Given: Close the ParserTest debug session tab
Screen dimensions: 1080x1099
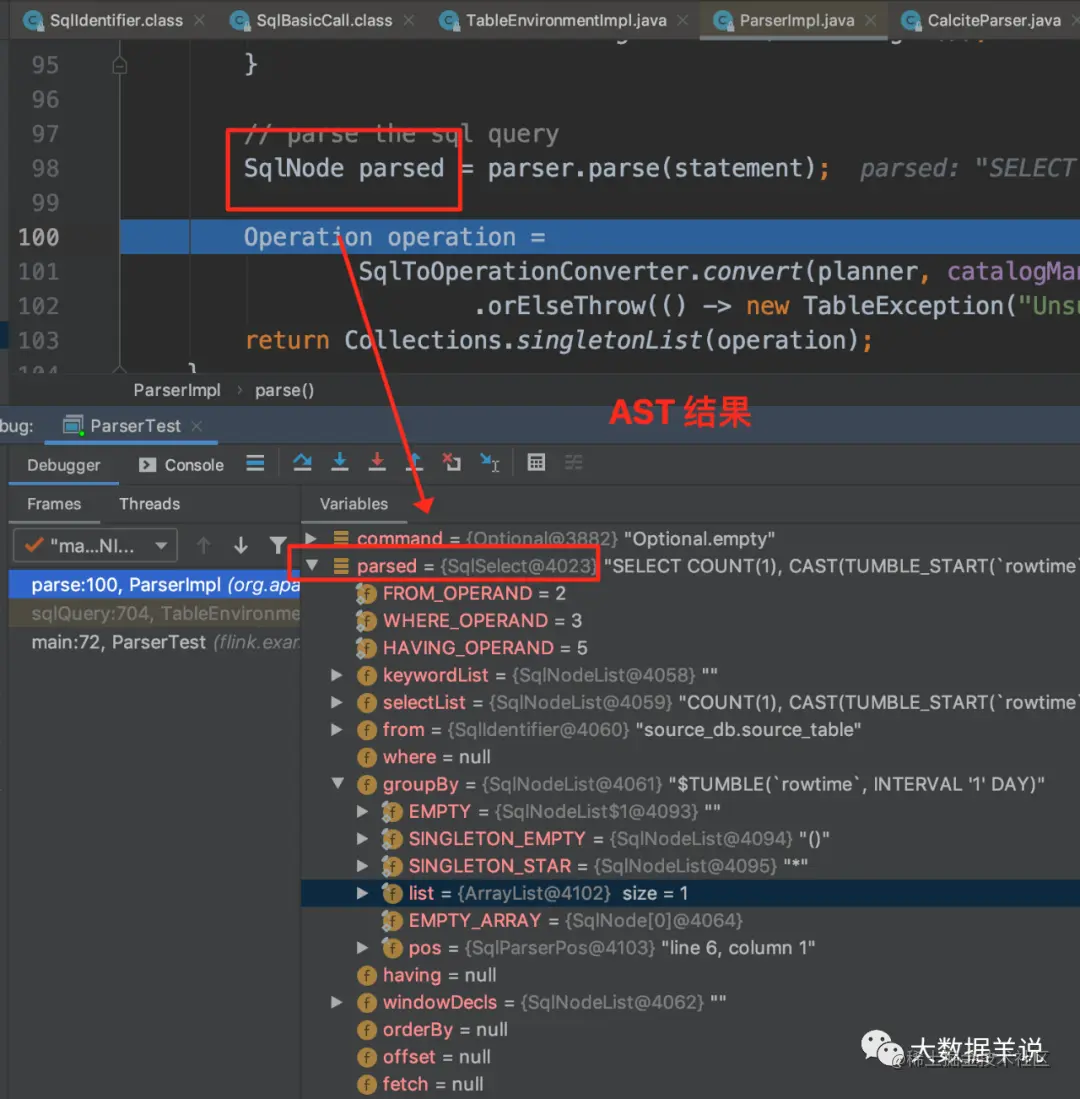Looking at the screenshot, I should coord(197,426).
